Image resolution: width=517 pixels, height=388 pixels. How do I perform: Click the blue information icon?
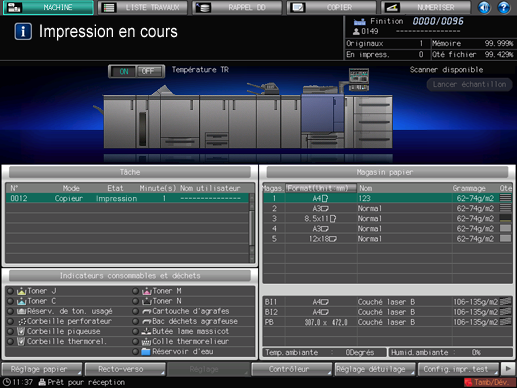pyautogui.click(x=23, y=32)
